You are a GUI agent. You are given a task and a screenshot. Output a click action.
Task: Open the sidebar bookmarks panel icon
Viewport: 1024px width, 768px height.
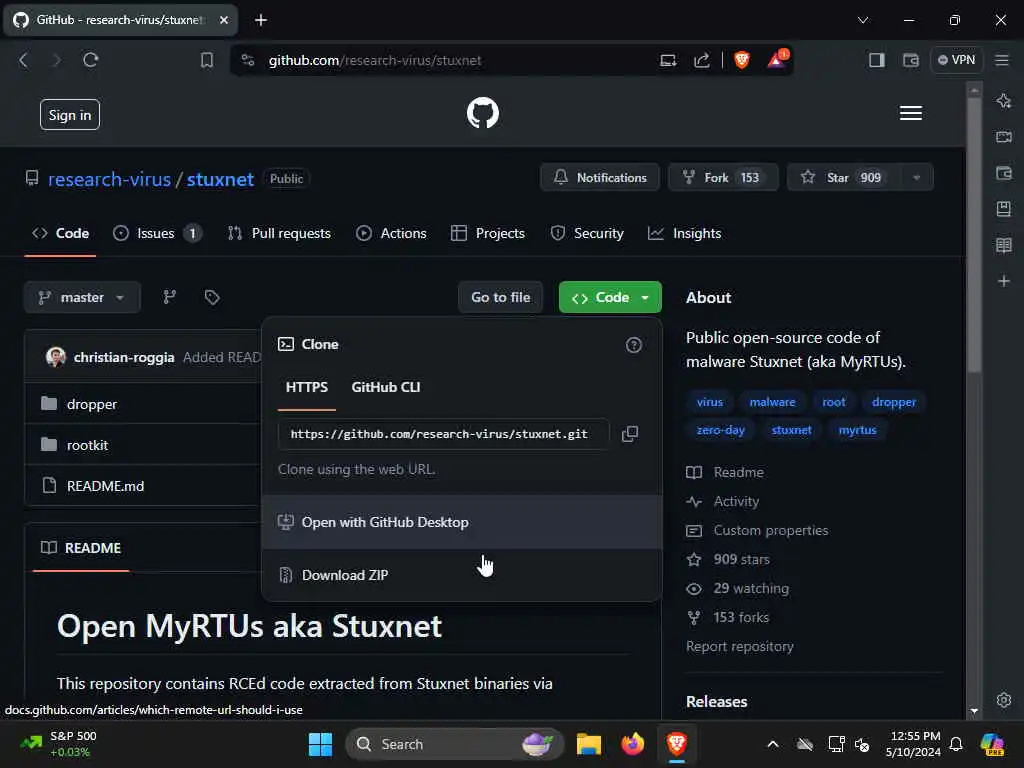coord(1004,209)
